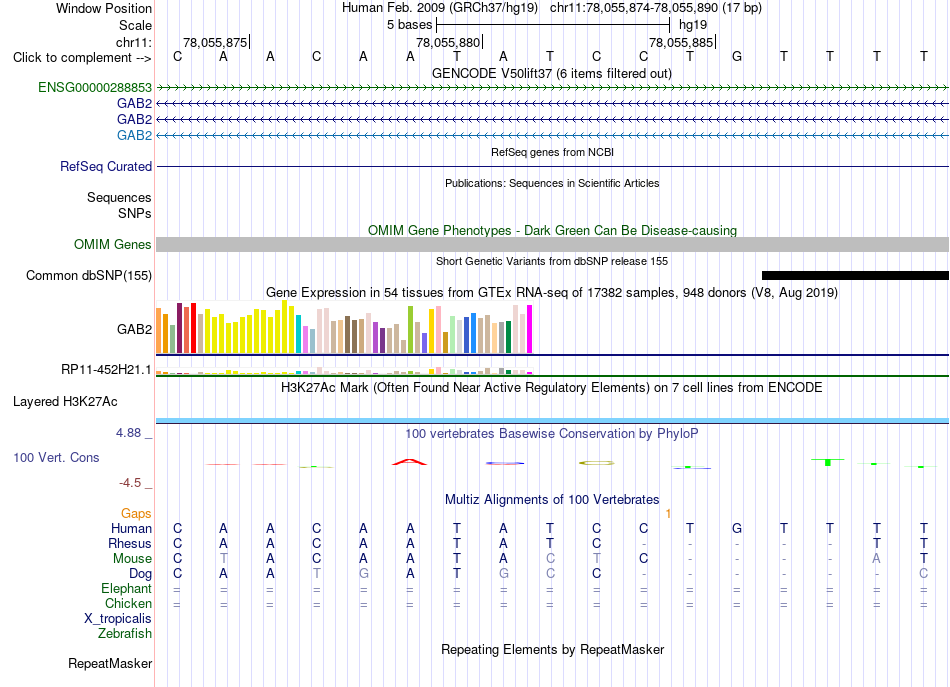Screen dimensions: 950x687
Task: Click the 78,055,880 position marker
Action: 449,42
